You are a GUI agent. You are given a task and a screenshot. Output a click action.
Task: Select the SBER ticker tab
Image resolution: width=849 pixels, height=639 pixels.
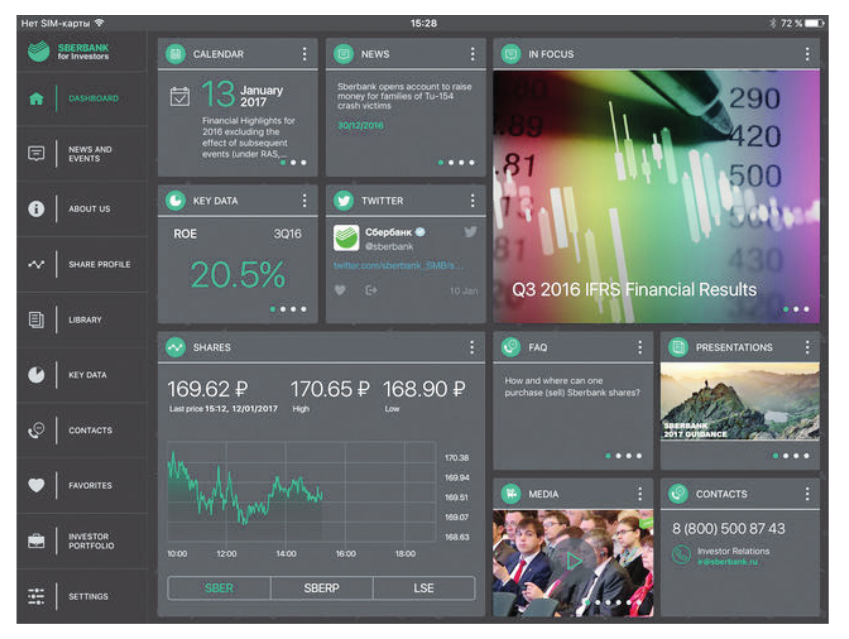coord(219,588)
